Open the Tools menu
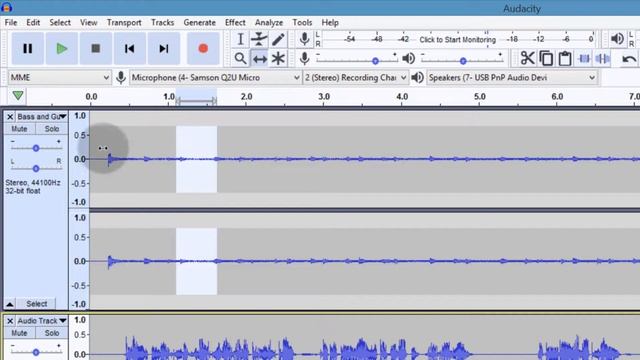This screenshot has height=360, width=640. (x=302, y=22)
